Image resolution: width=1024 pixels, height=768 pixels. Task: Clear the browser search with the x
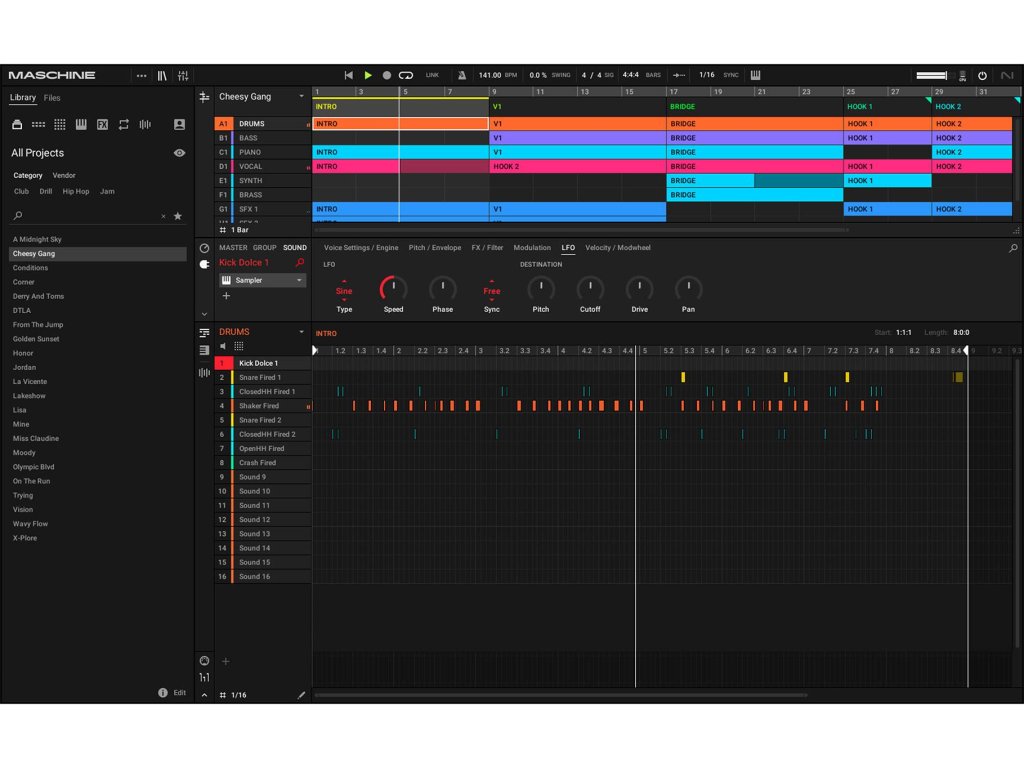click(x=163, y=216)
